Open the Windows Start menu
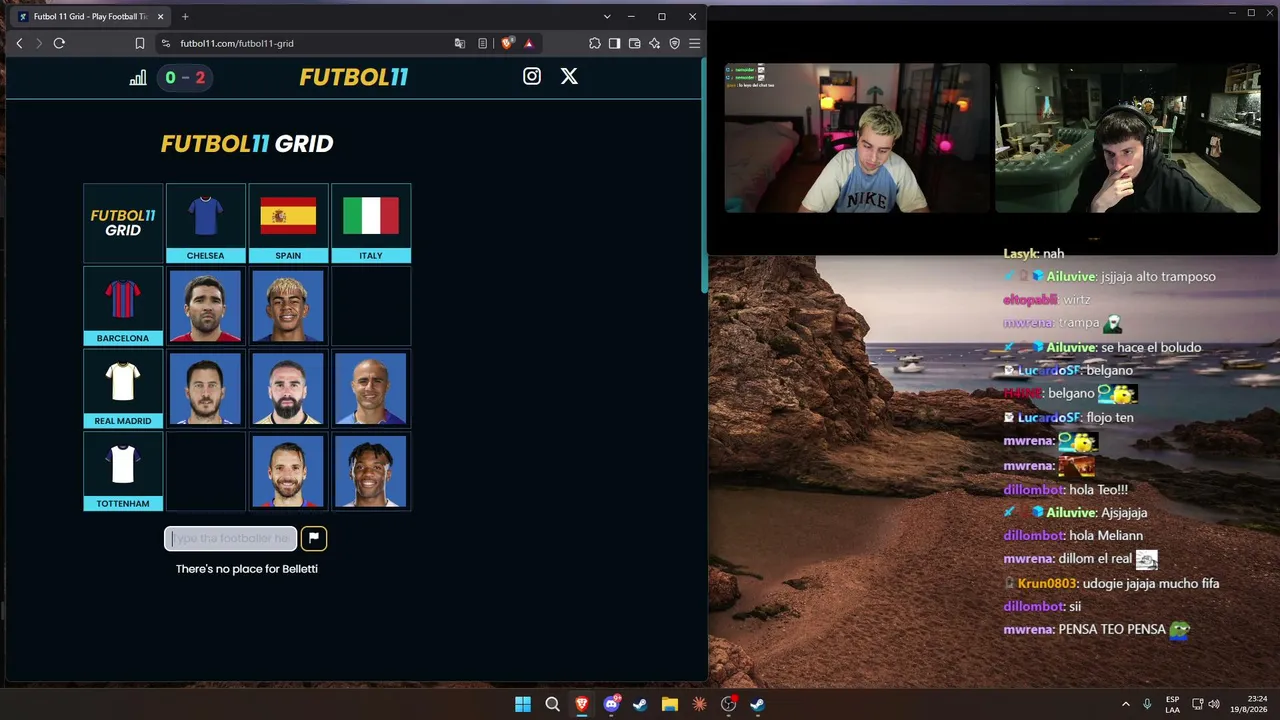This screenshot has height=720, width=1280. click(523, 704)
